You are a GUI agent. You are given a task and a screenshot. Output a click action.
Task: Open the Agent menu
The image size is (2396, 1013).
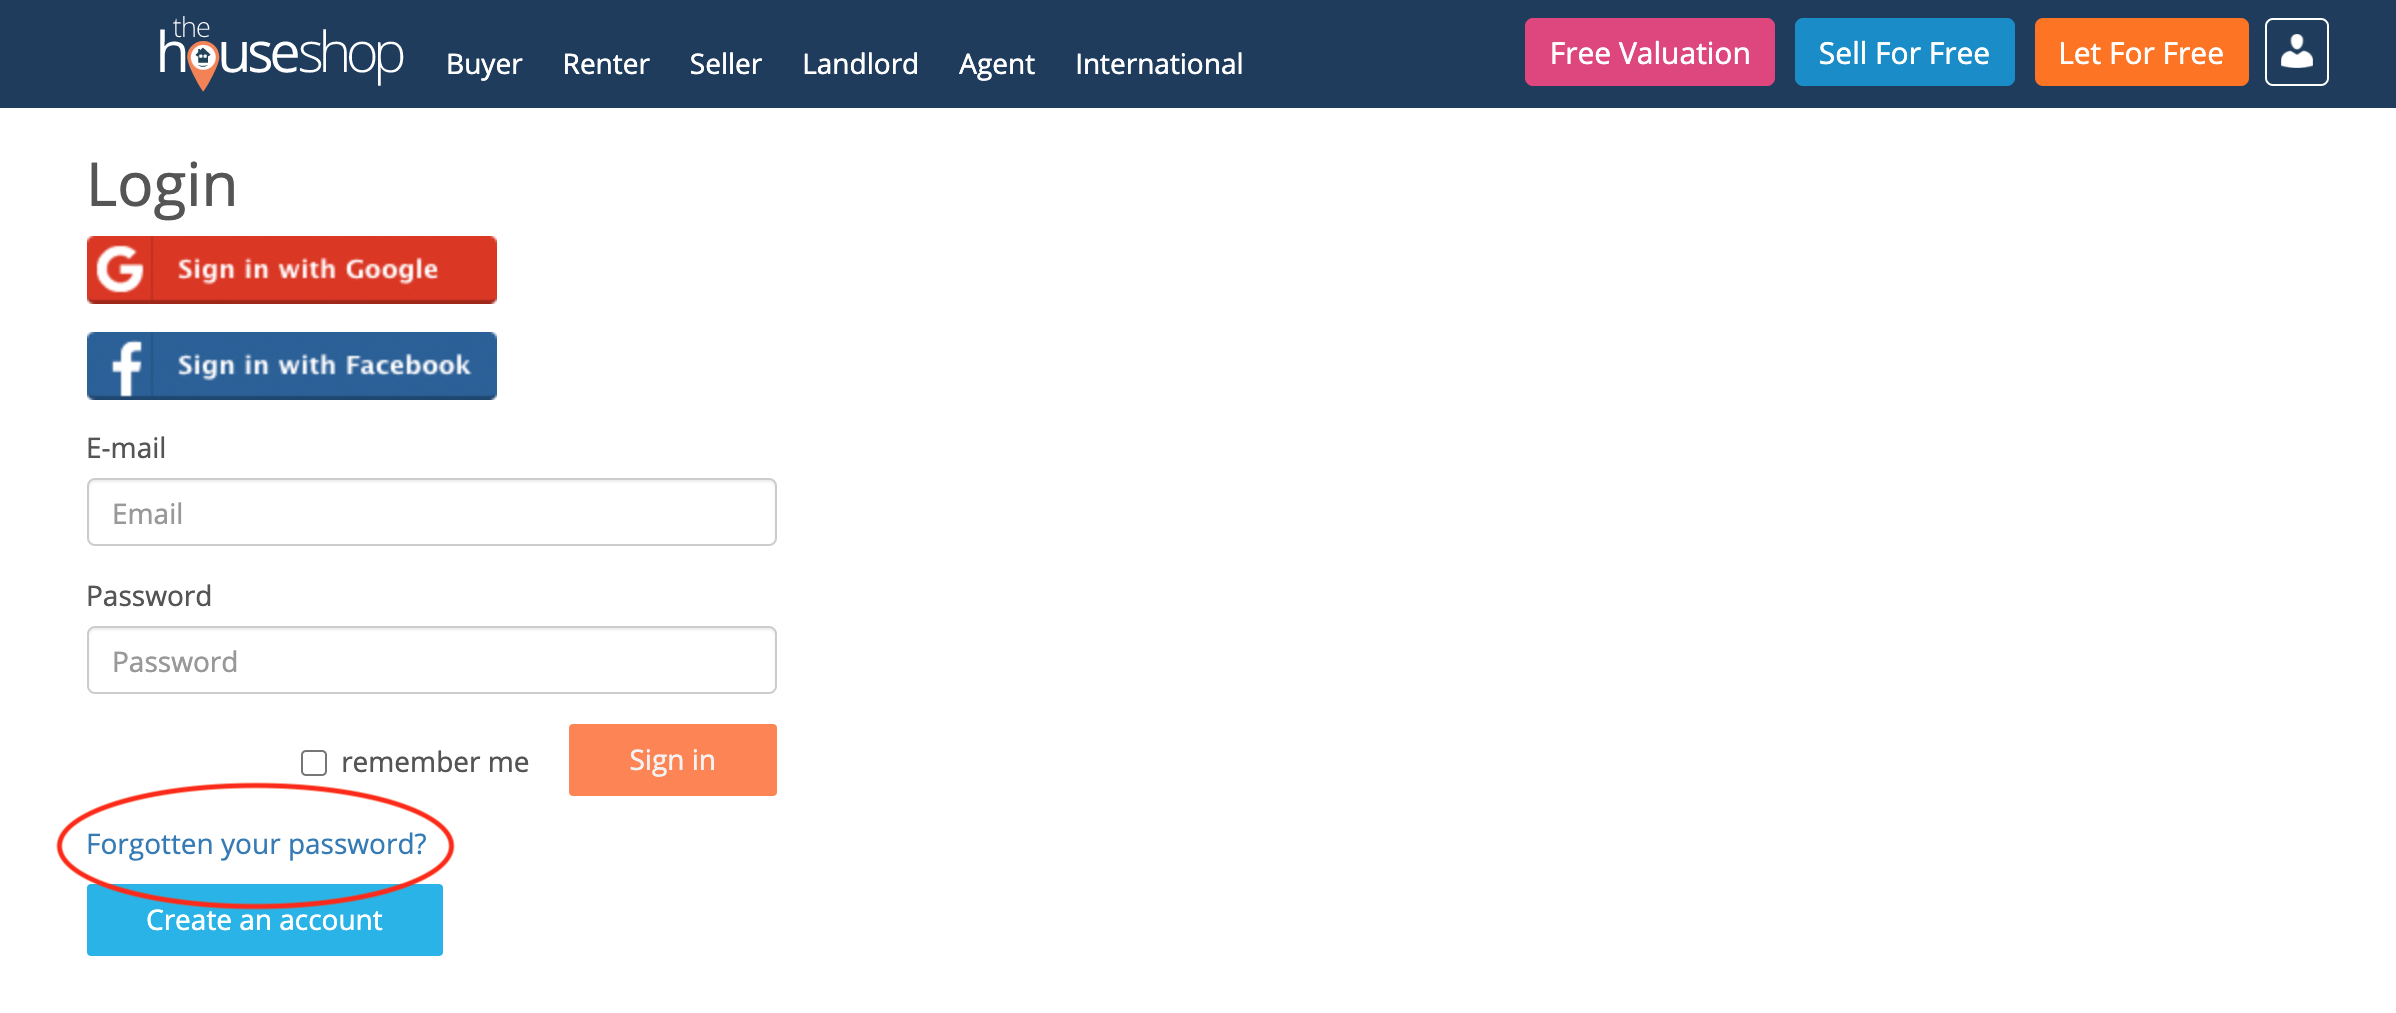click(x=997, y=64)
